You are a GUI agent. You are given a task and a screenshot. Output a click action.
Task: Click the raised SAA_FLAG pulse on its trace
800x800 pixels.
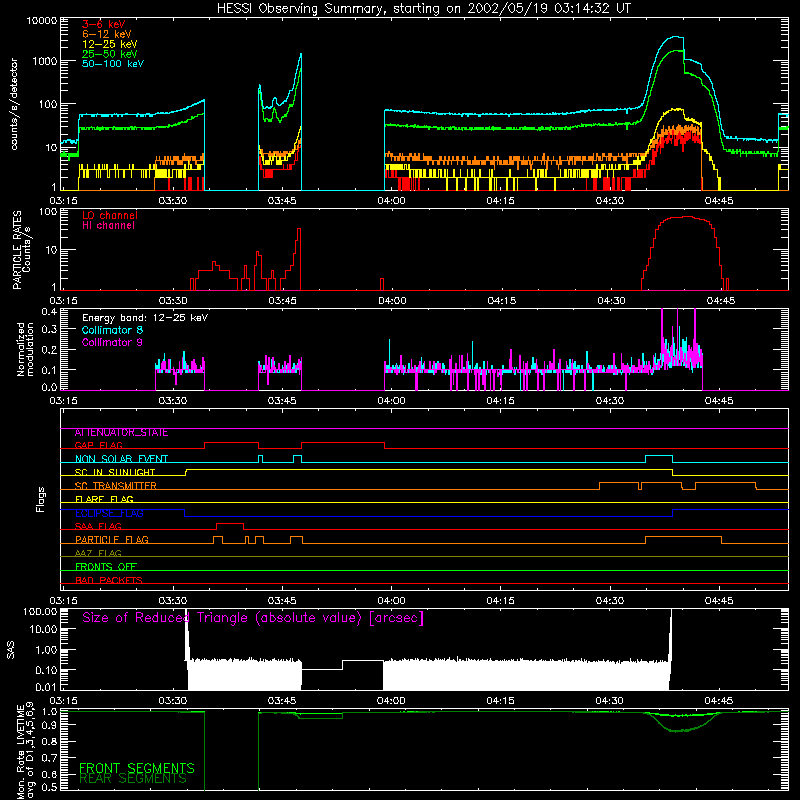point(230,524)
